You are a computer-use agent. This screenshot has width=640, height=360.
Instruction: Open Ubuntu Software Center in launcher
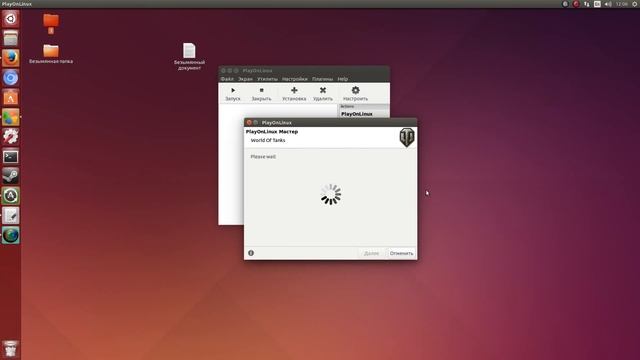11,98
